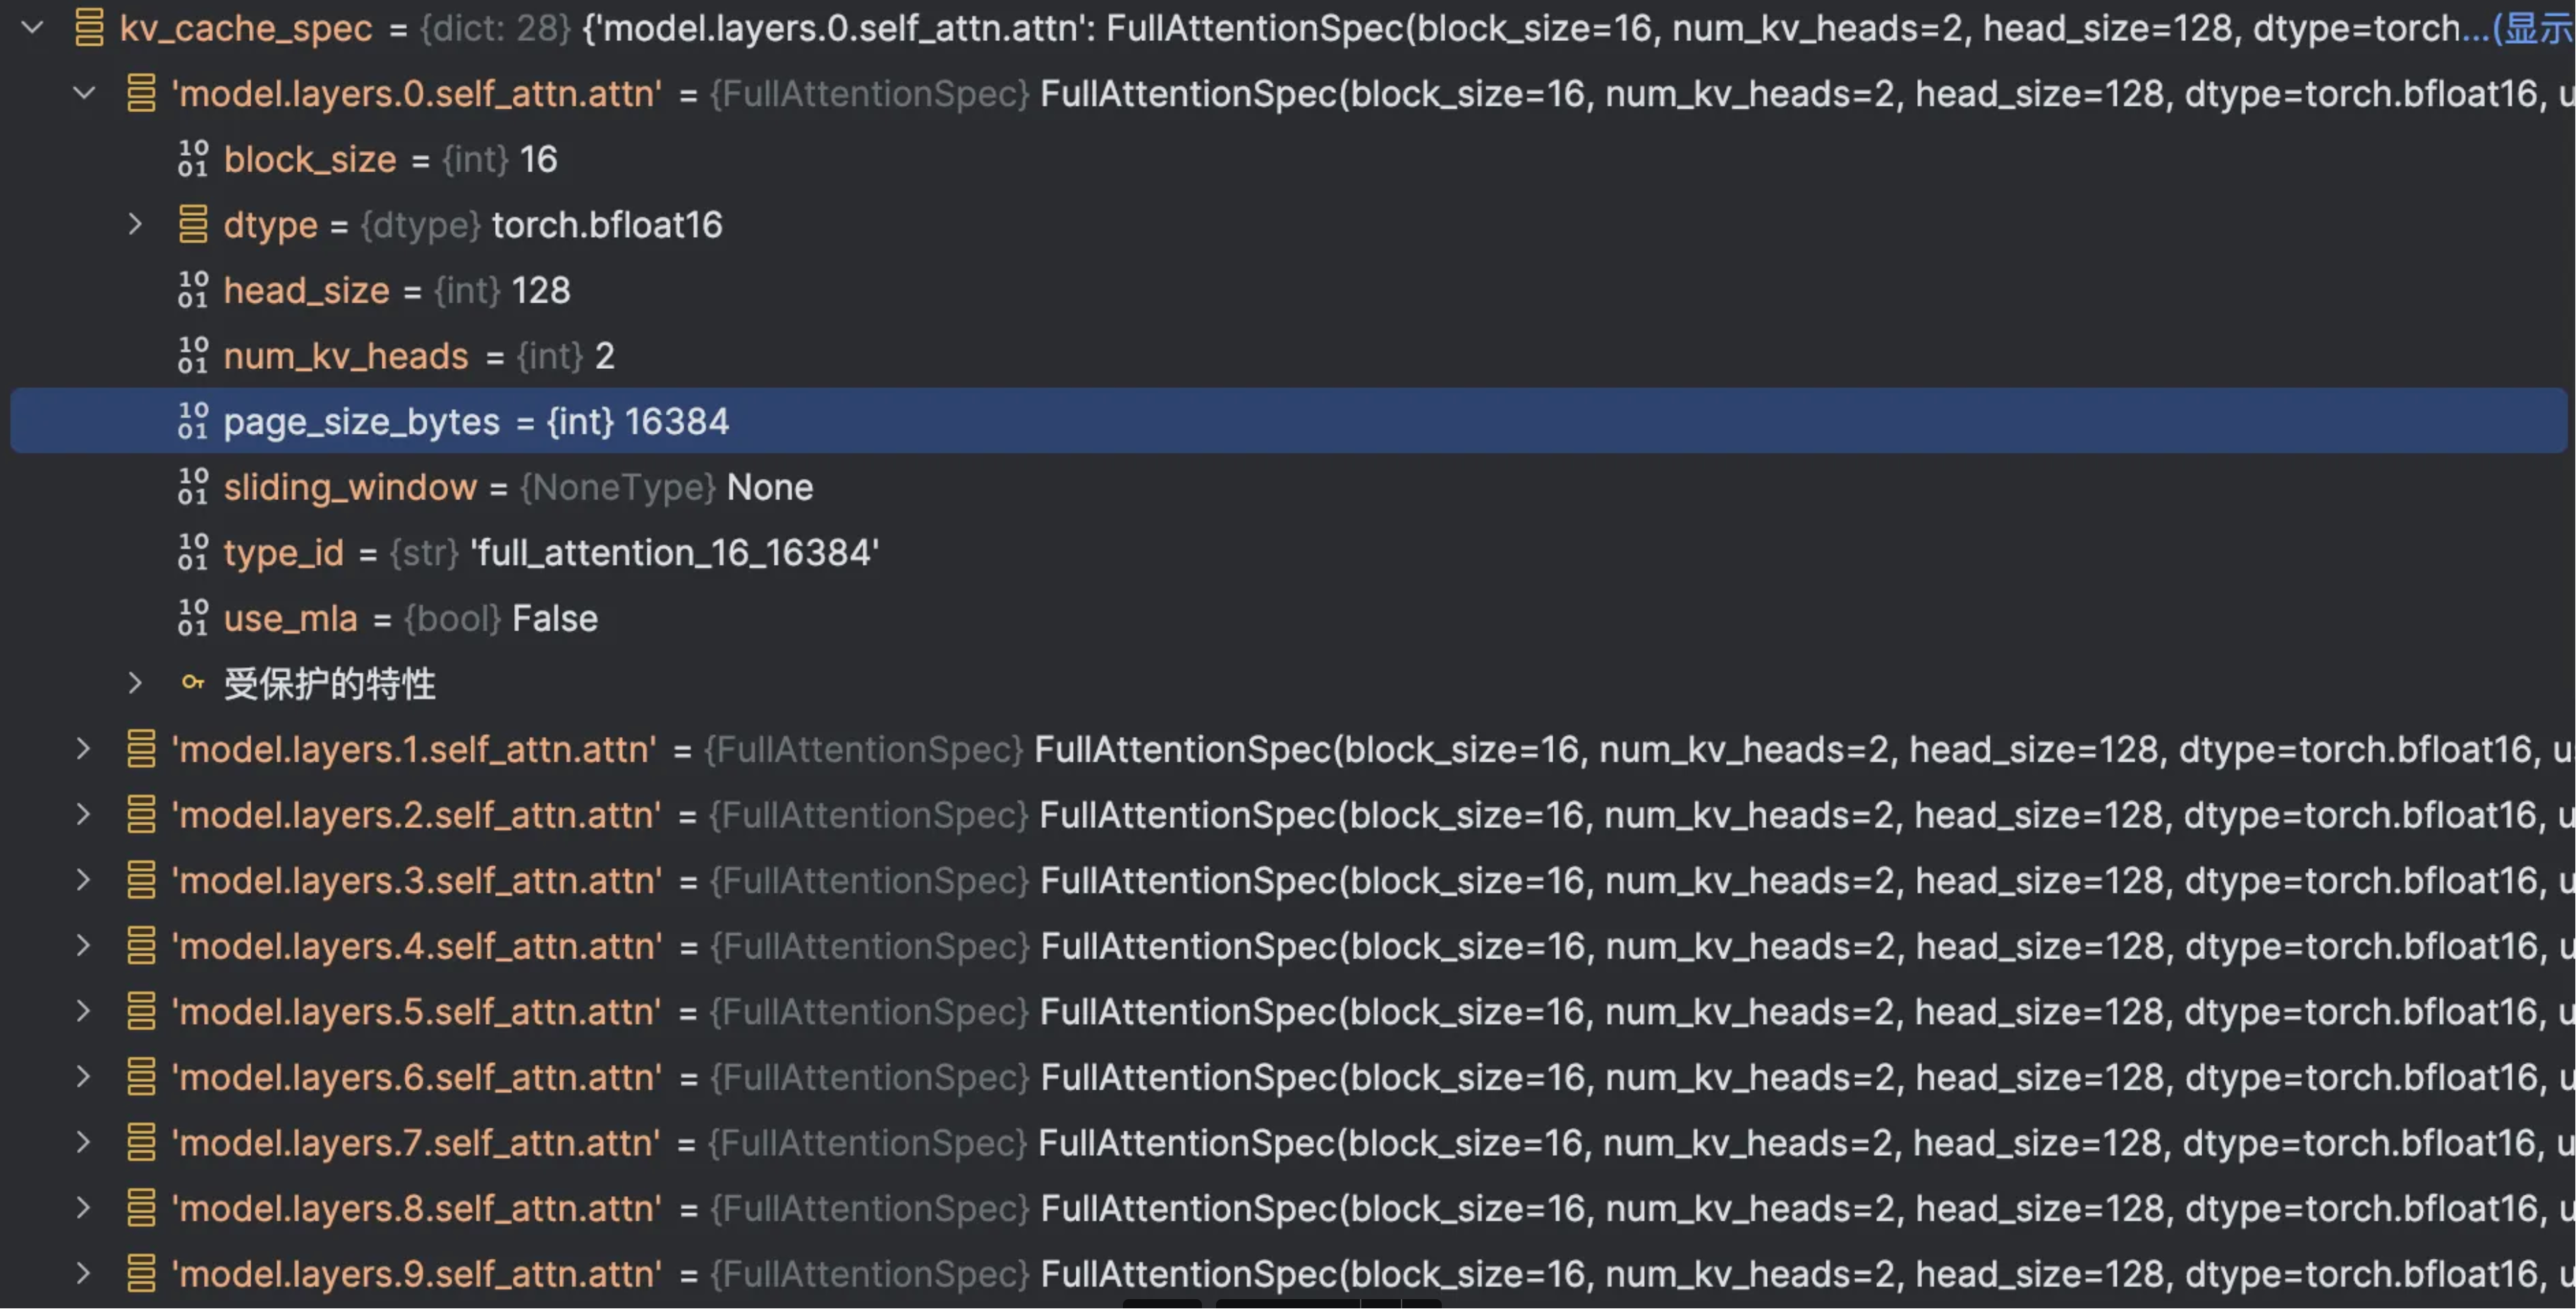Click the 'model.layers.5.self_attn.attn' key name
2576x1309 pixels.
tap(416, 1012)
